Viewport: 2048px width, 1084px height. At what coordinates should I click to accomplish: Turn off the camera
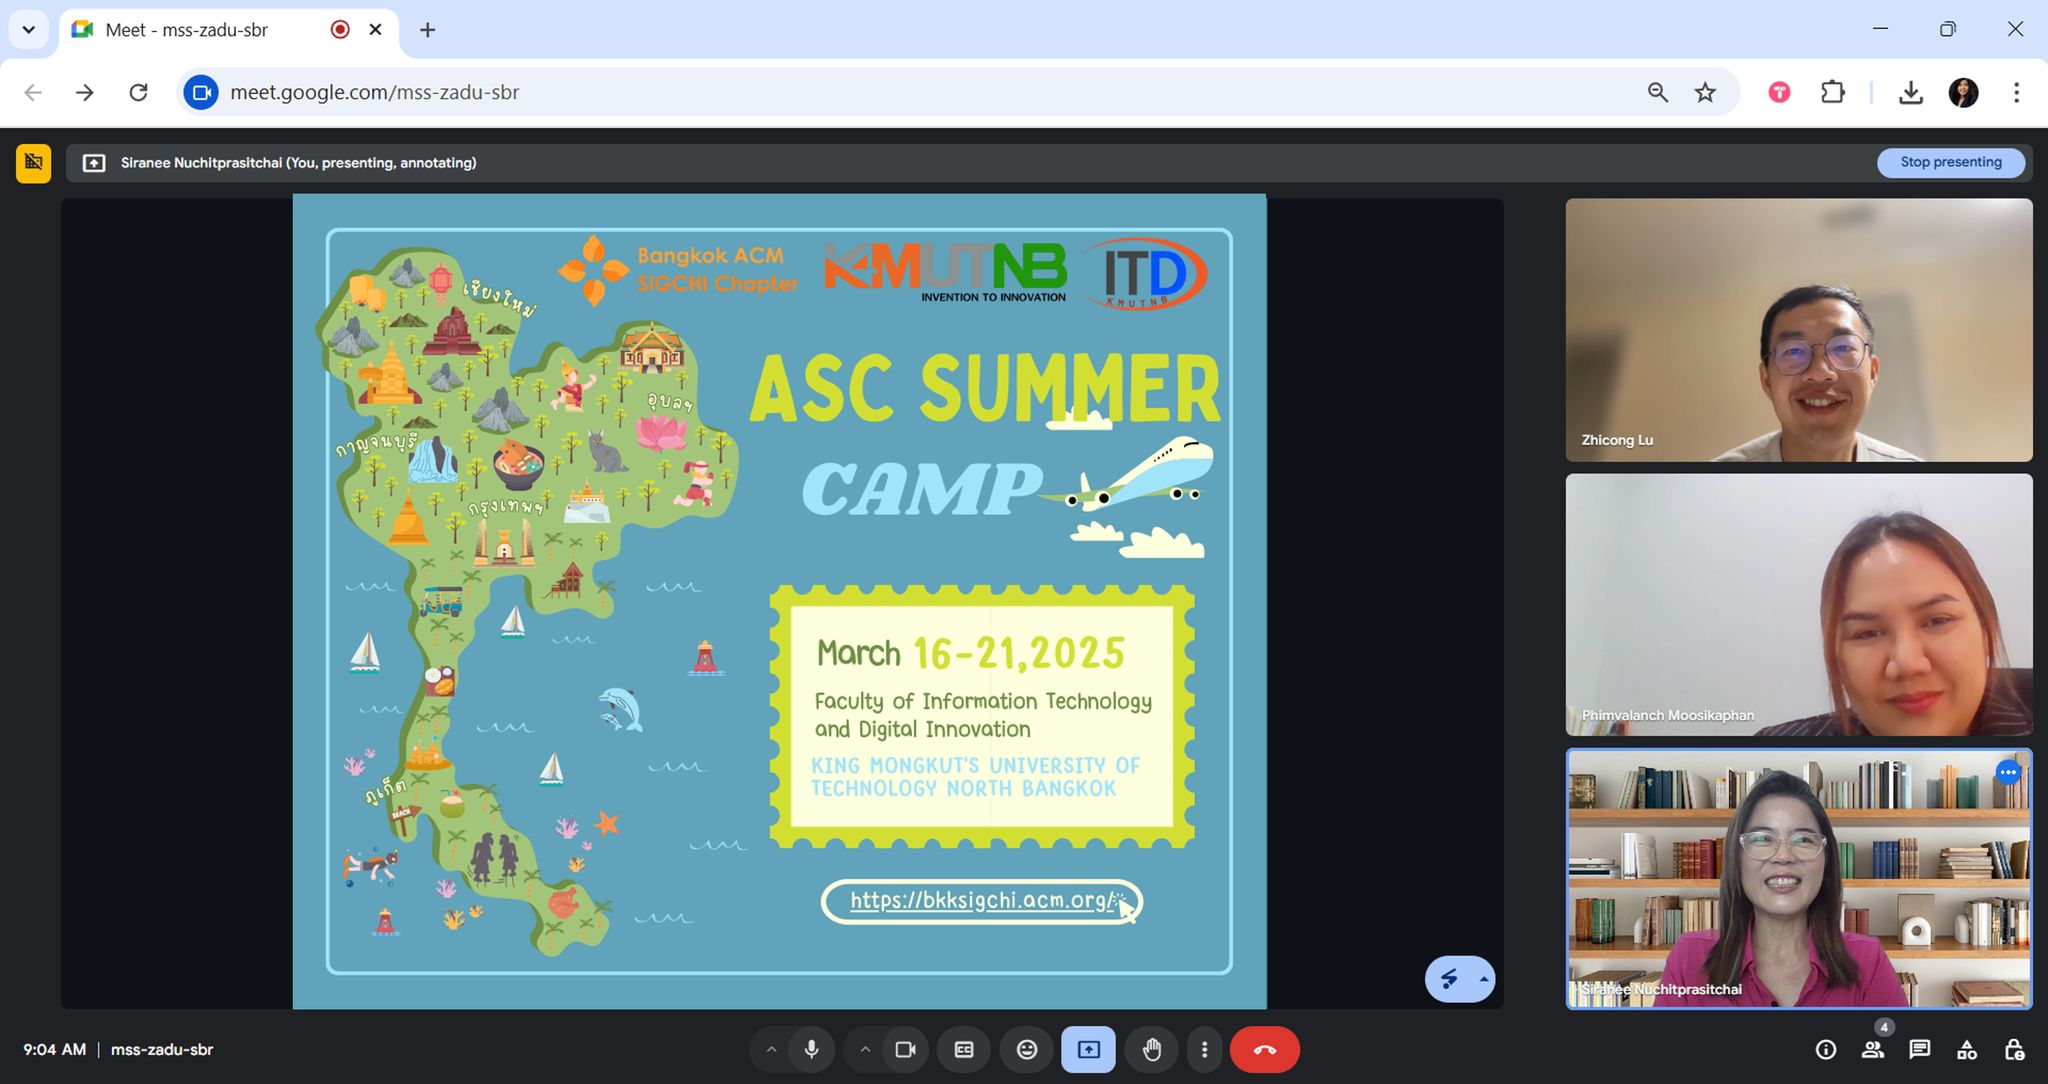click(905, 1049)
